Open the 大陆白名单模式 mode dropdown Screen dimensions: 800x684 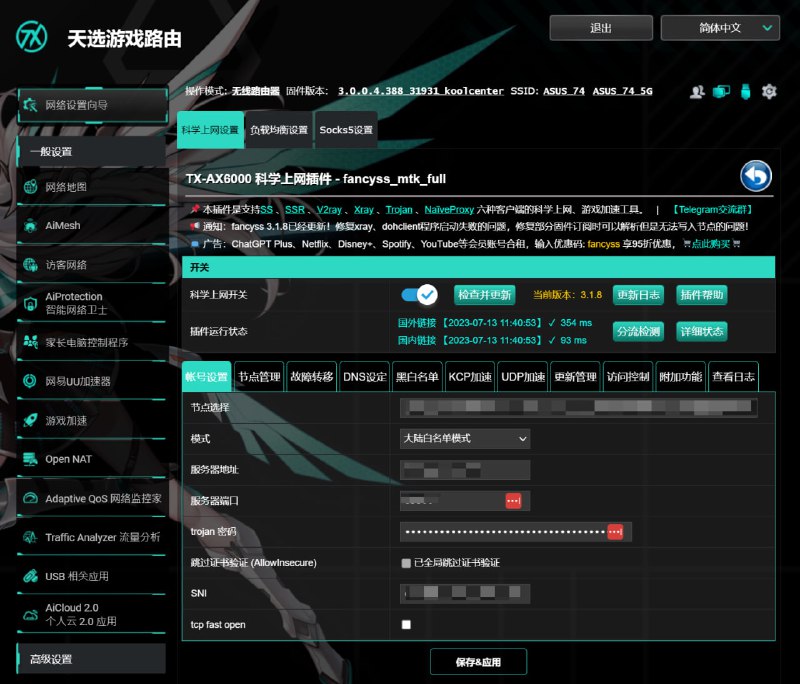[465, 439]
